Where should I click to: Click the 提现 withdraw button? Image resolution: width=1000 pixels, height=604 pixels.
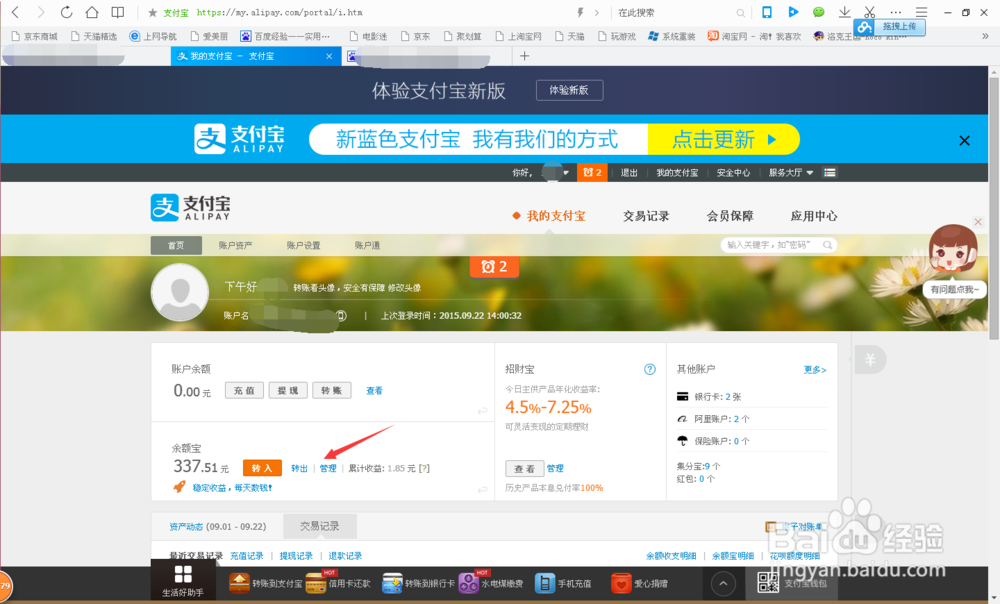[288, 390]
